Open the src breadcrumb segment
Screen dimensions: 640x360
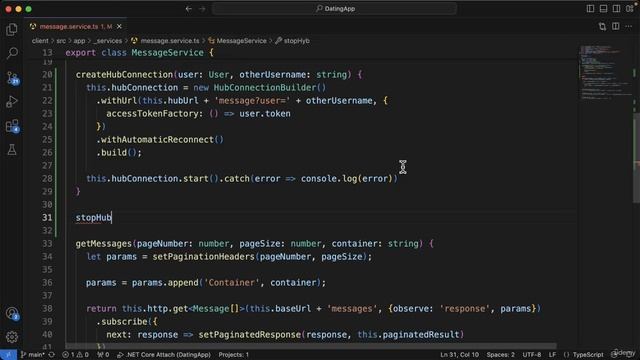61,41
